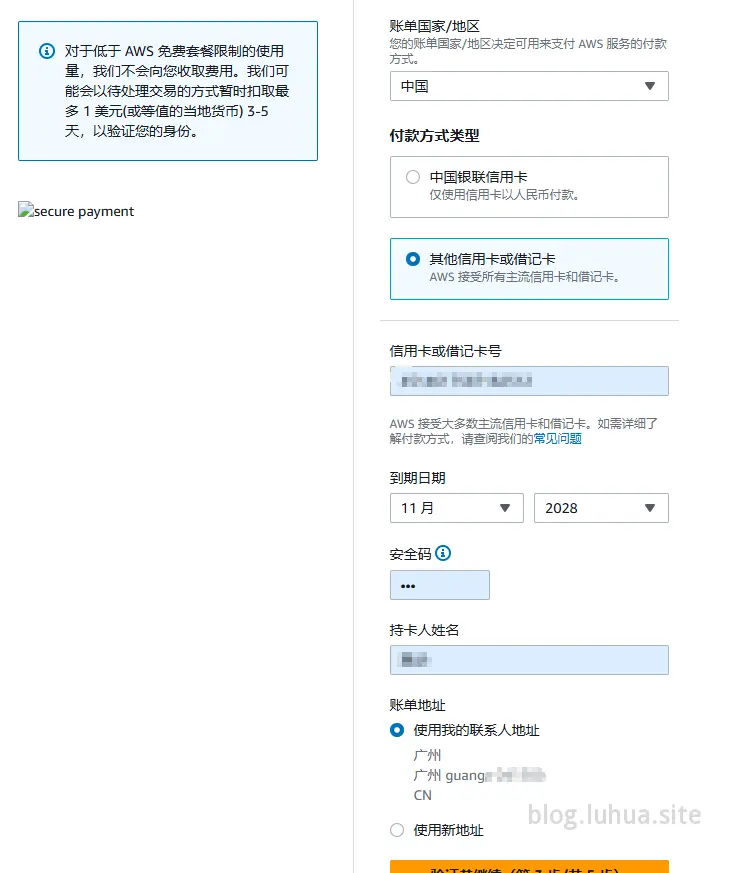Click the text AWS 接受所有主流信用卡和借记卡。
This screenshot has width=738, height=873.
524,277
